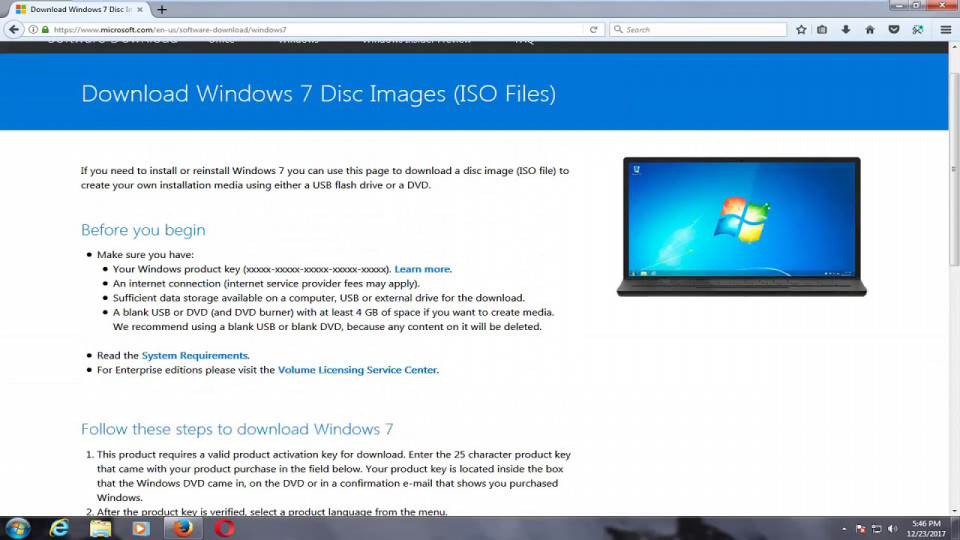The image size is (960, 540).
Task: Reload the page with the refresh icon
Action: point(593,29)
